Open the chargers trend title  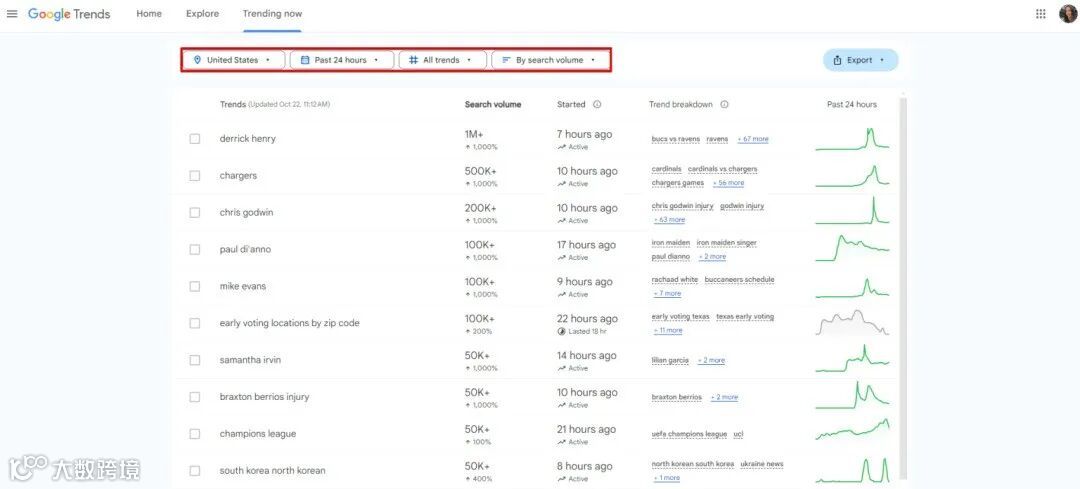coord(238,176)
